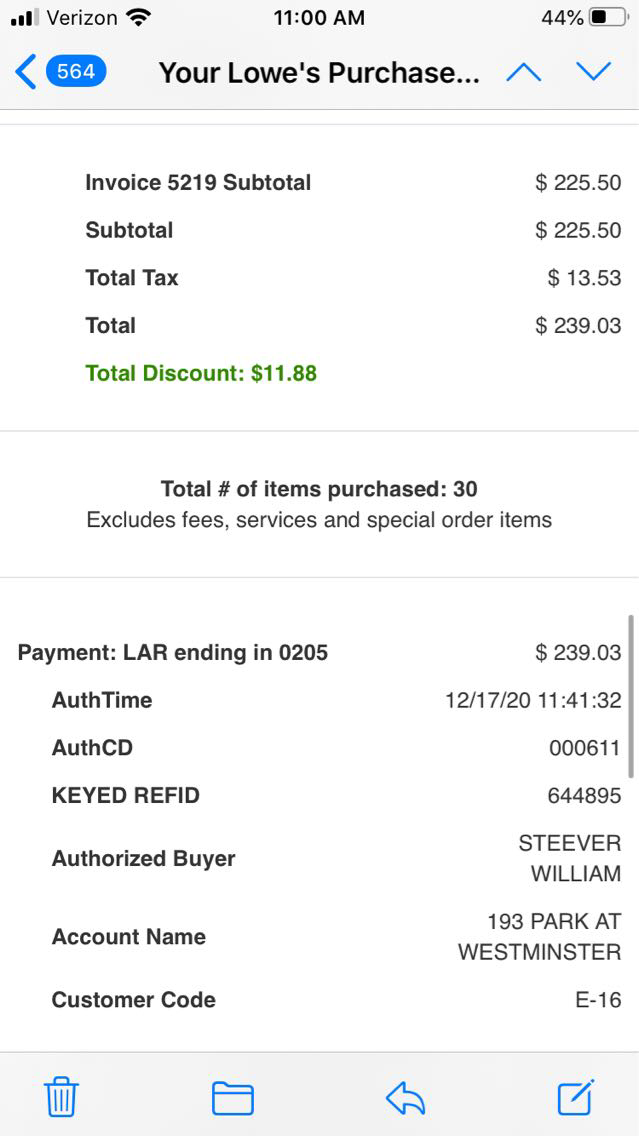Go back using the blue back chevron
Image resolution: width=639 pixels, height=1136 pixels.
[x=26, y=72]
